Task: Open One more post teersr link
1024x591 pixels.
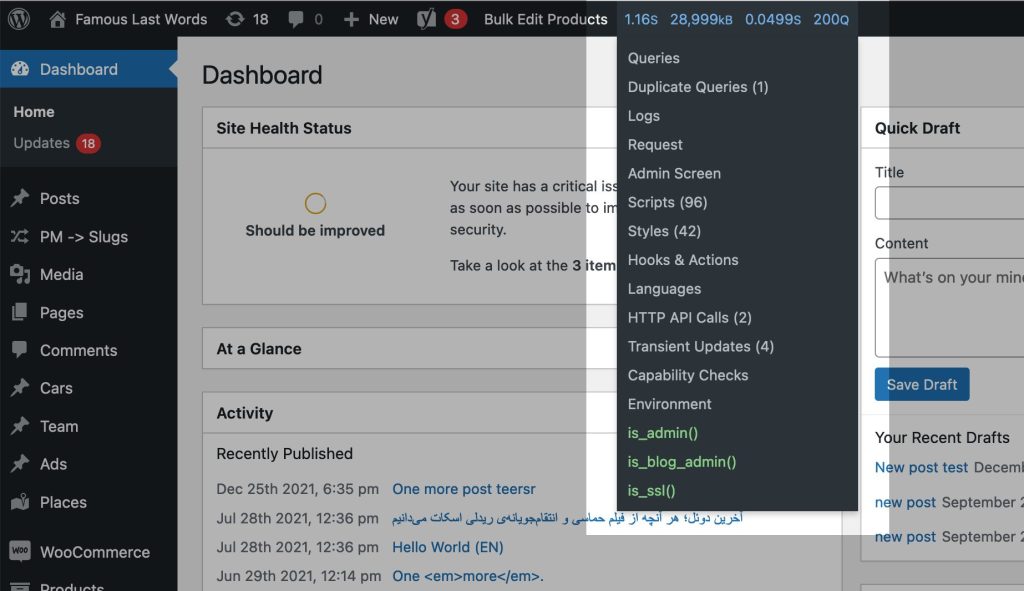Action: 464,489
